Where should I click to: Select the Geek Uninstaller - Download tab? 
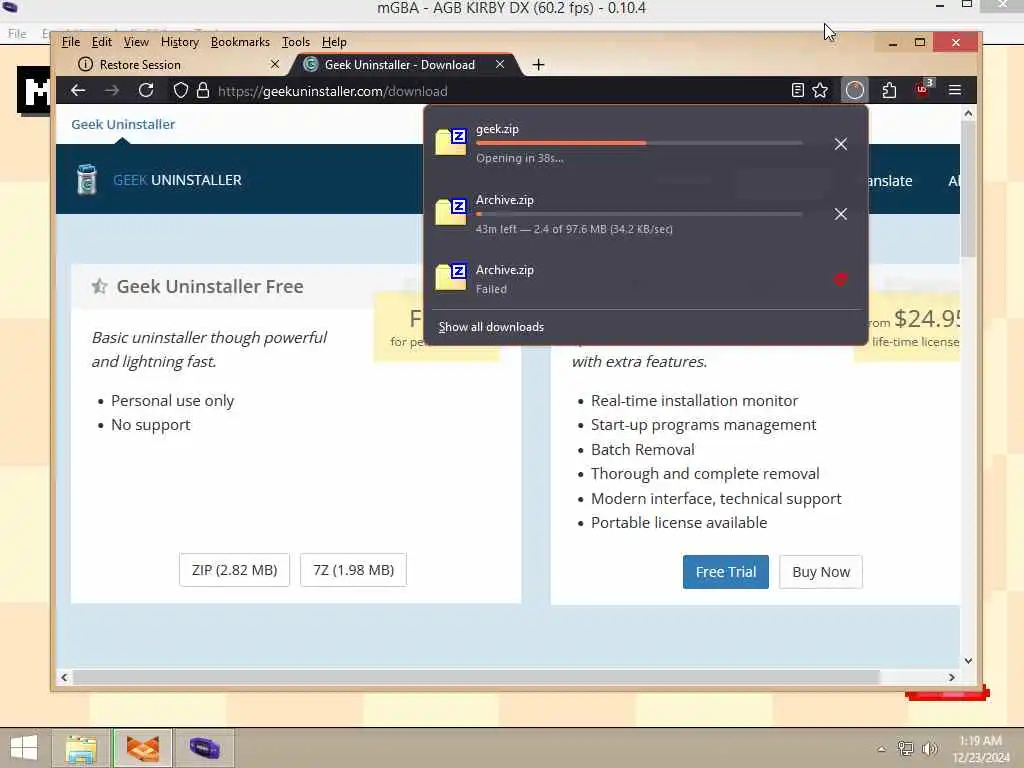[x=405, y=64]
